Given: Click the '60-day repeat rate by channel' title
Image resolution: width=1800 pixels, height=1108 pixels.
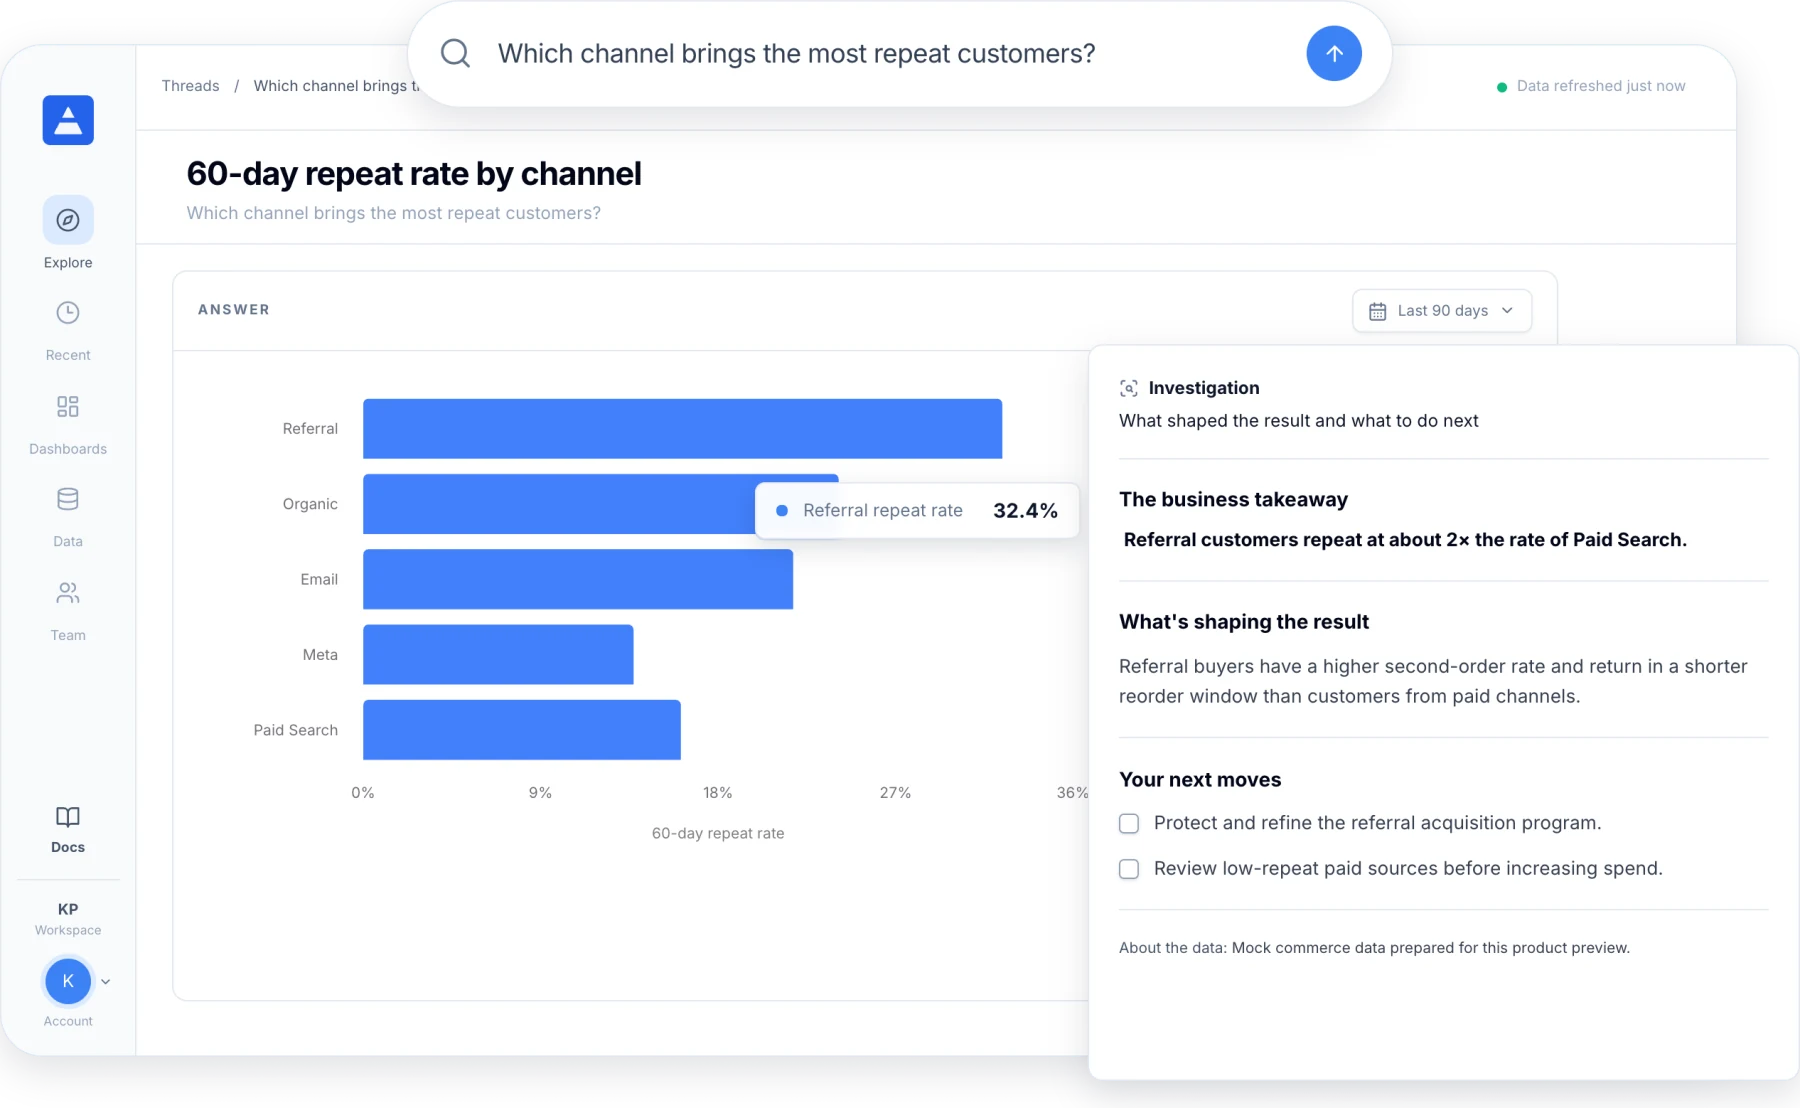Looking at the screenshot, I should [414, 173].
